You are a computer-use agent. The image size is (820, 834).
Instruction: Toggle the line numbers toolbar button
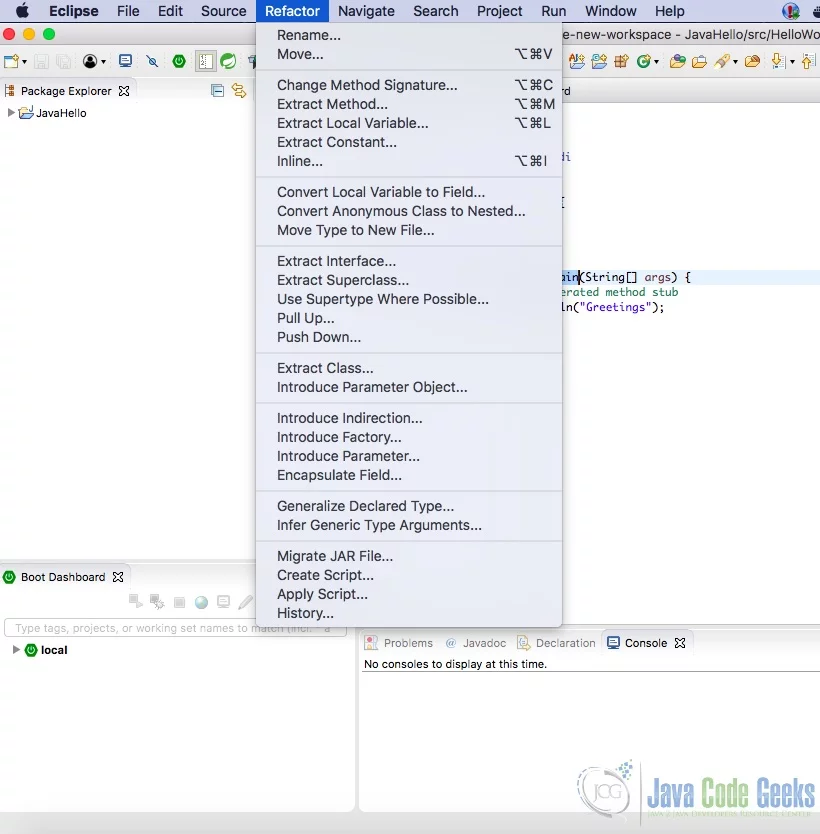205,62
